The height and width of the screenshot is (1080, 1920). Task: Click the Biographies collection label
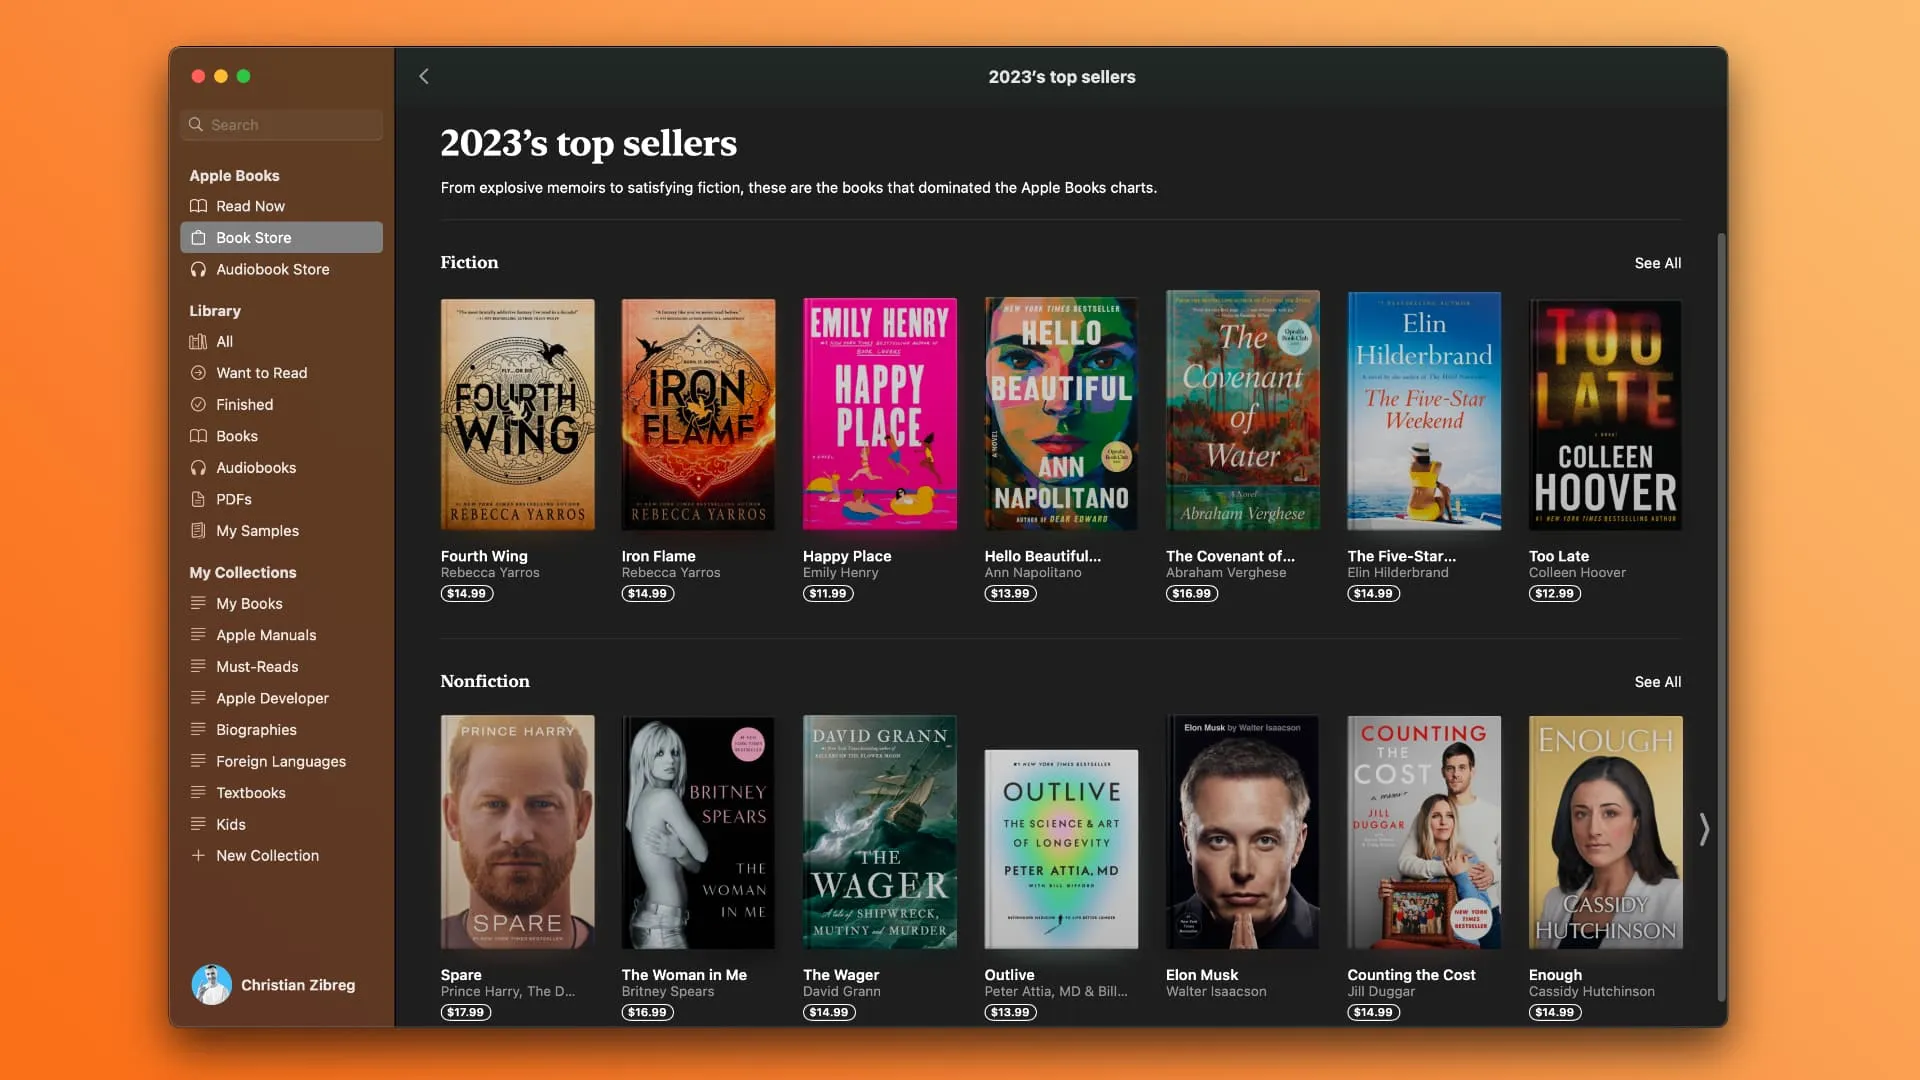pos(256,730)
